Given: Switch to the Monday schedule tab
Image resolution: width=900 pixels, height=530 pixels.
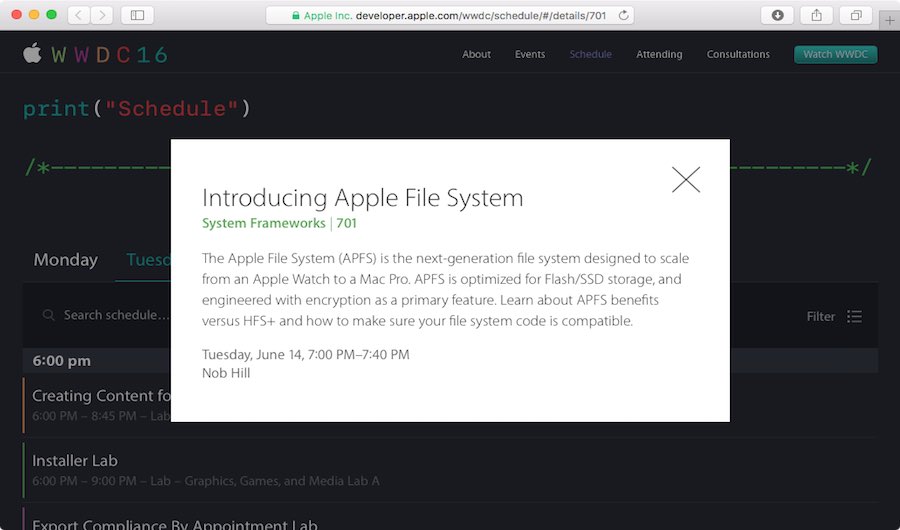Looking at the screenshot, I should pyautogui.click(x=66, y=260).
